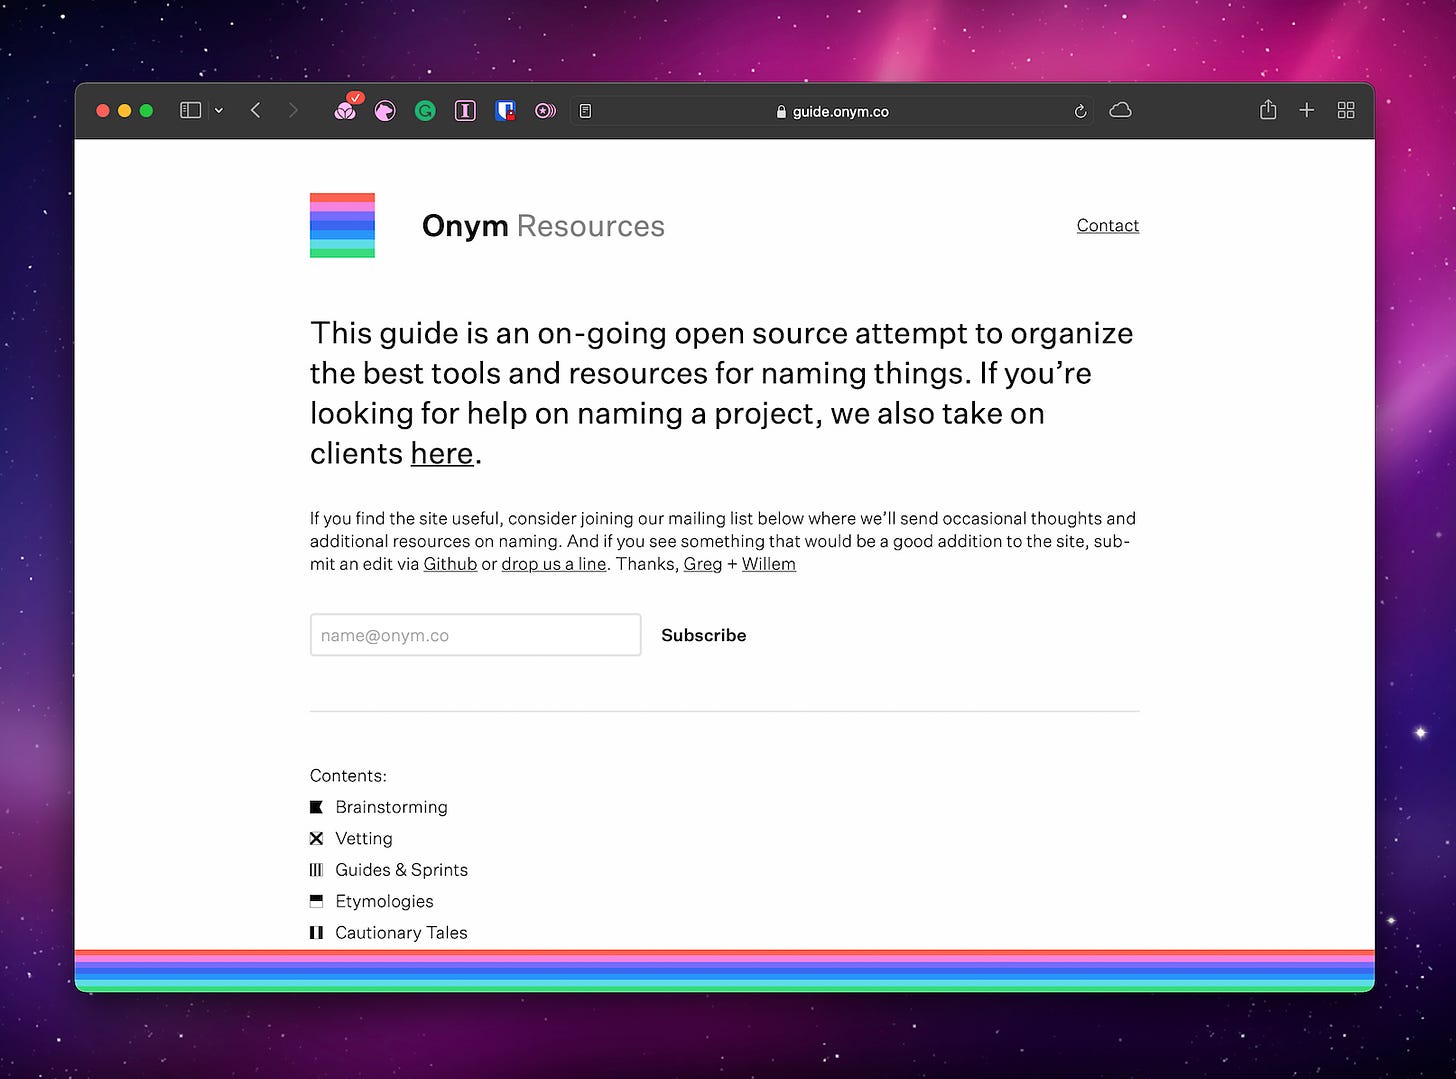Click the green full-screen window button
The height and width of the screenshot is (1079, 1456).
tap(146, 111)
